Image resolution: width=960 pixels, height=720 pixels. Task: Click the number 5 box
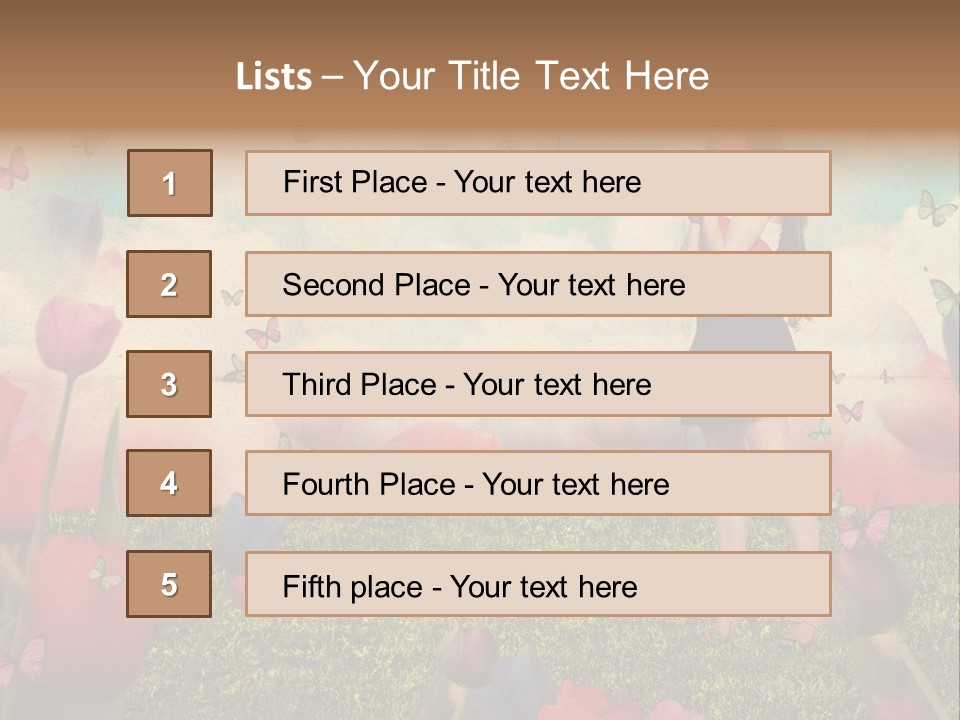pyautogui.click(x=169, y=584)
